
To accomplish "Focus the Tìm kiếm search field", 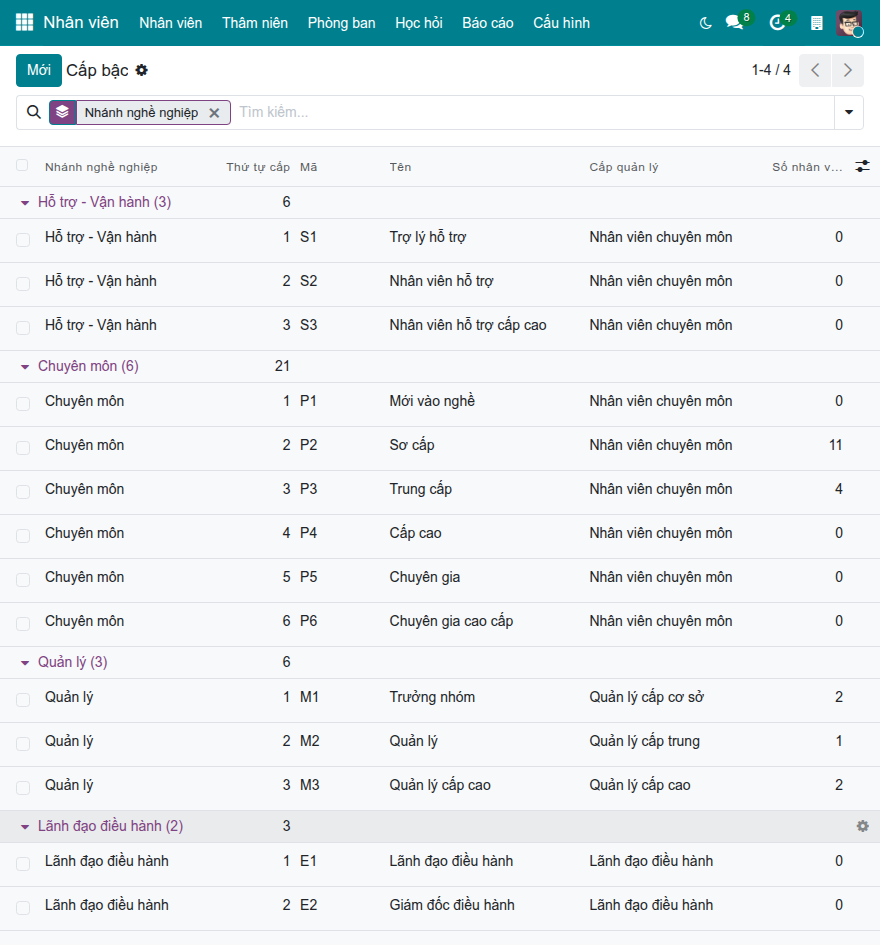I will point(533,112).
